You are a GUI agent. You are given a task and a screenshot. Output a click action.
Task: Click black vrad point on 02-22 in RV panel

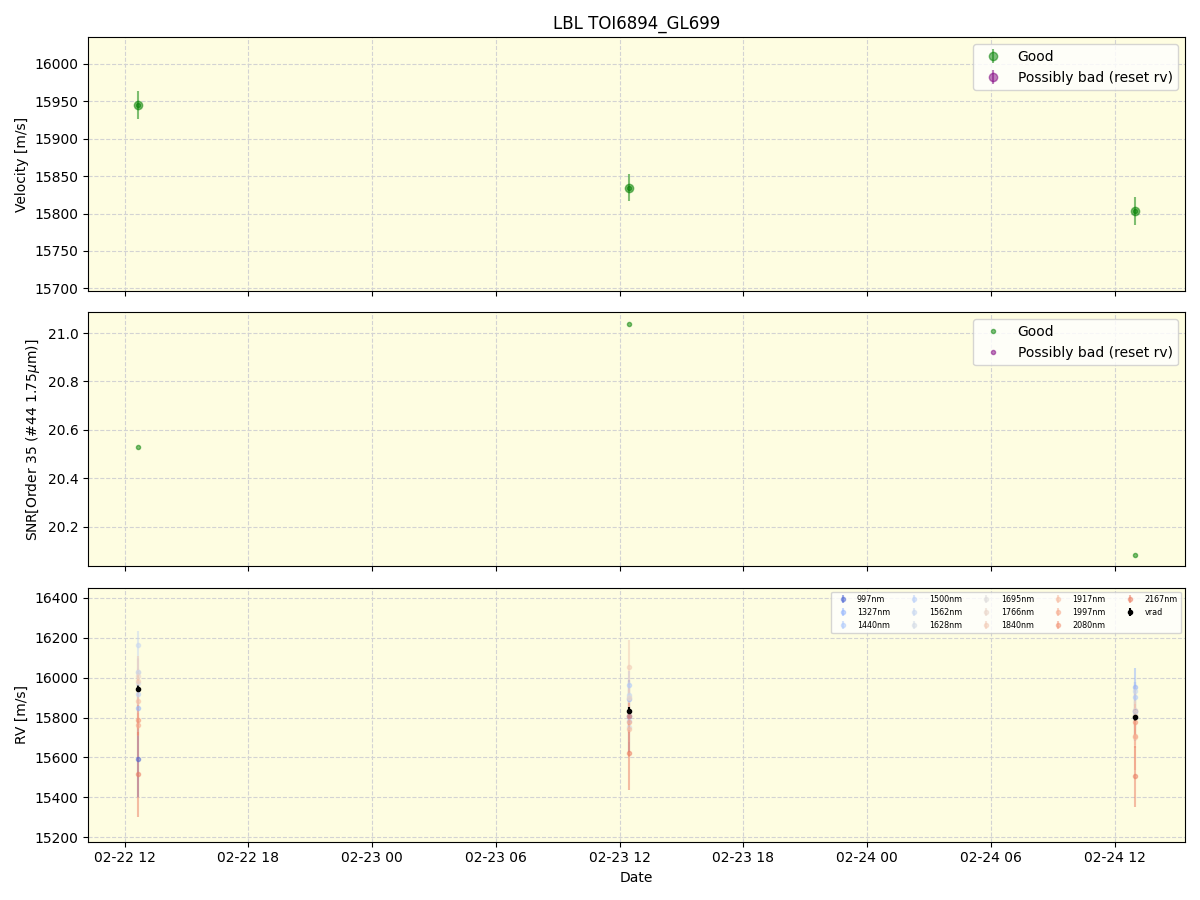(138, 689)
